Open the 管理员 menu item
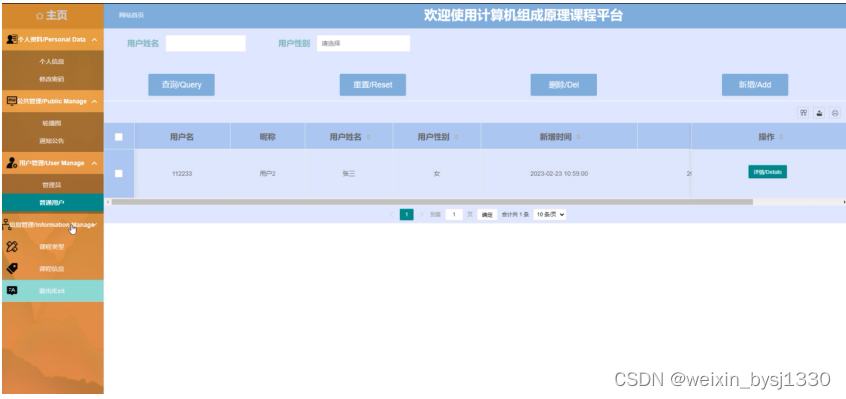 pyautogui.click(x=52, y=185)
